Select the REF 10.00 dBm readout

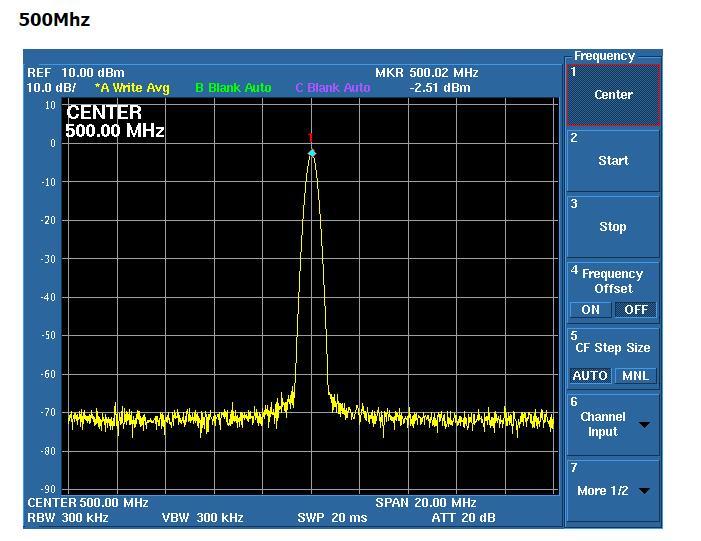coord(76,72)
